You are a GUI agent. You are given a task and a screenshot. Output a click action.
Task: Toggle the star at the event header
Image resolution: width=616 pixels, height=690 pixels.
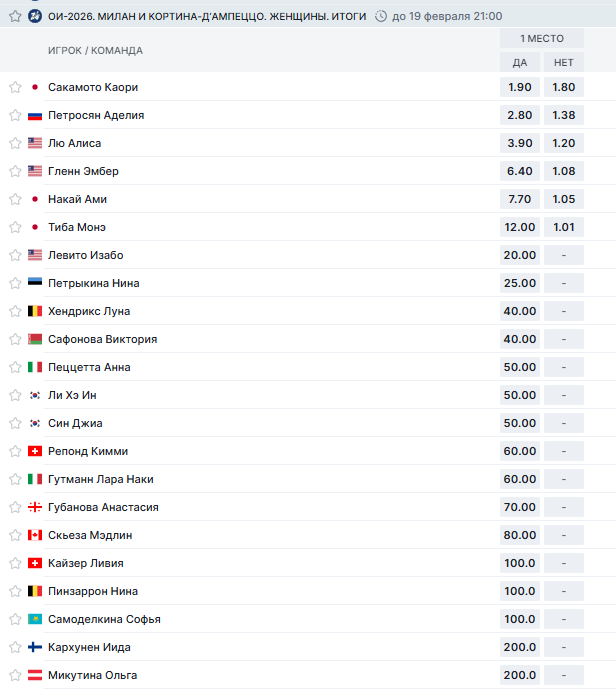(12, 16)
